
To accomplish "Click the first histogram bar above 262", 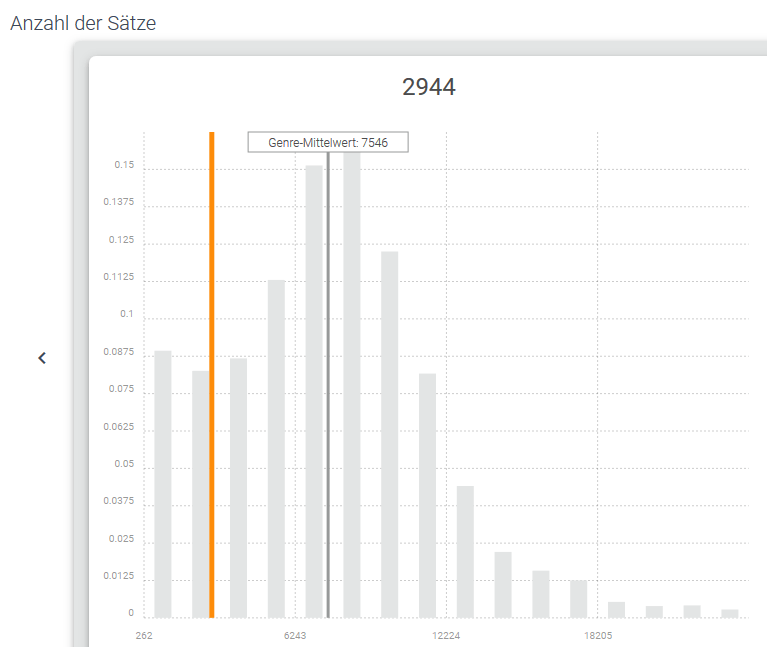I will 163,484.
